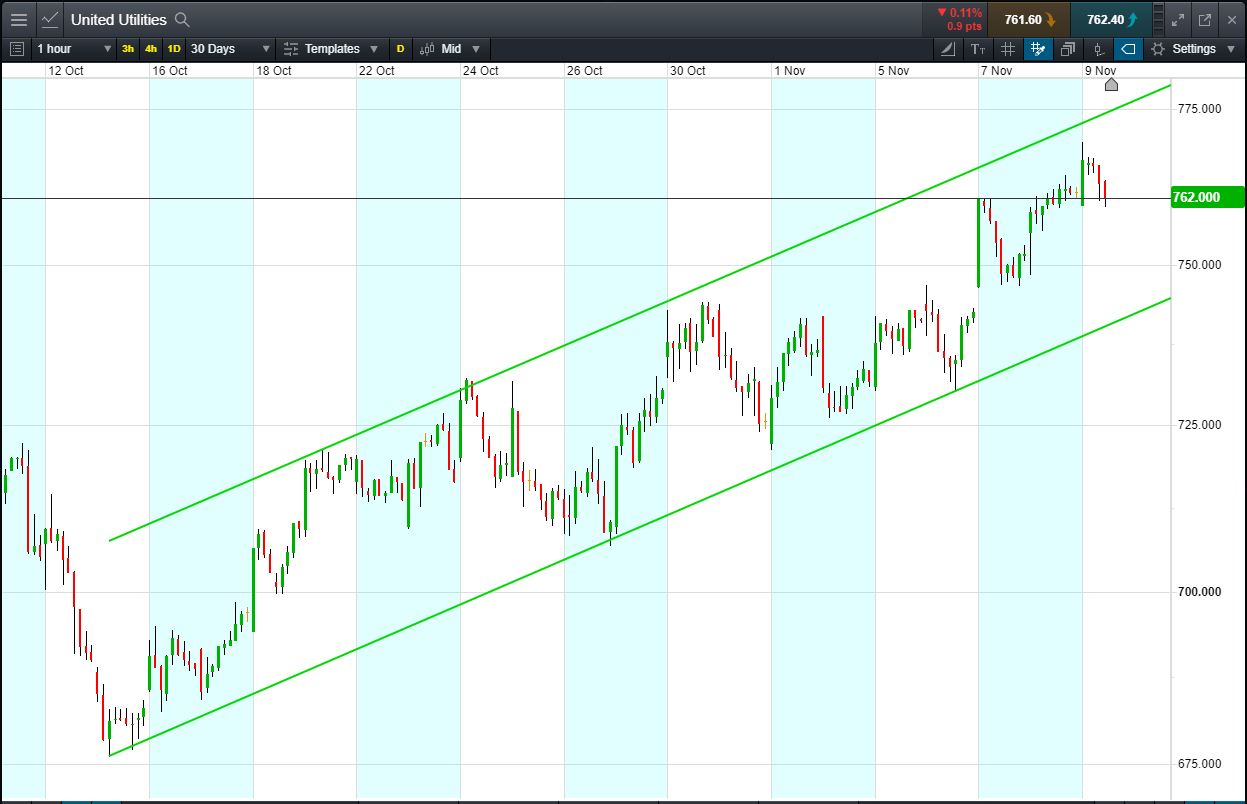This screenshot has height=804, width=1247.
Task: Switch to the 4h interval shortcut
Action: coord(151,48)
